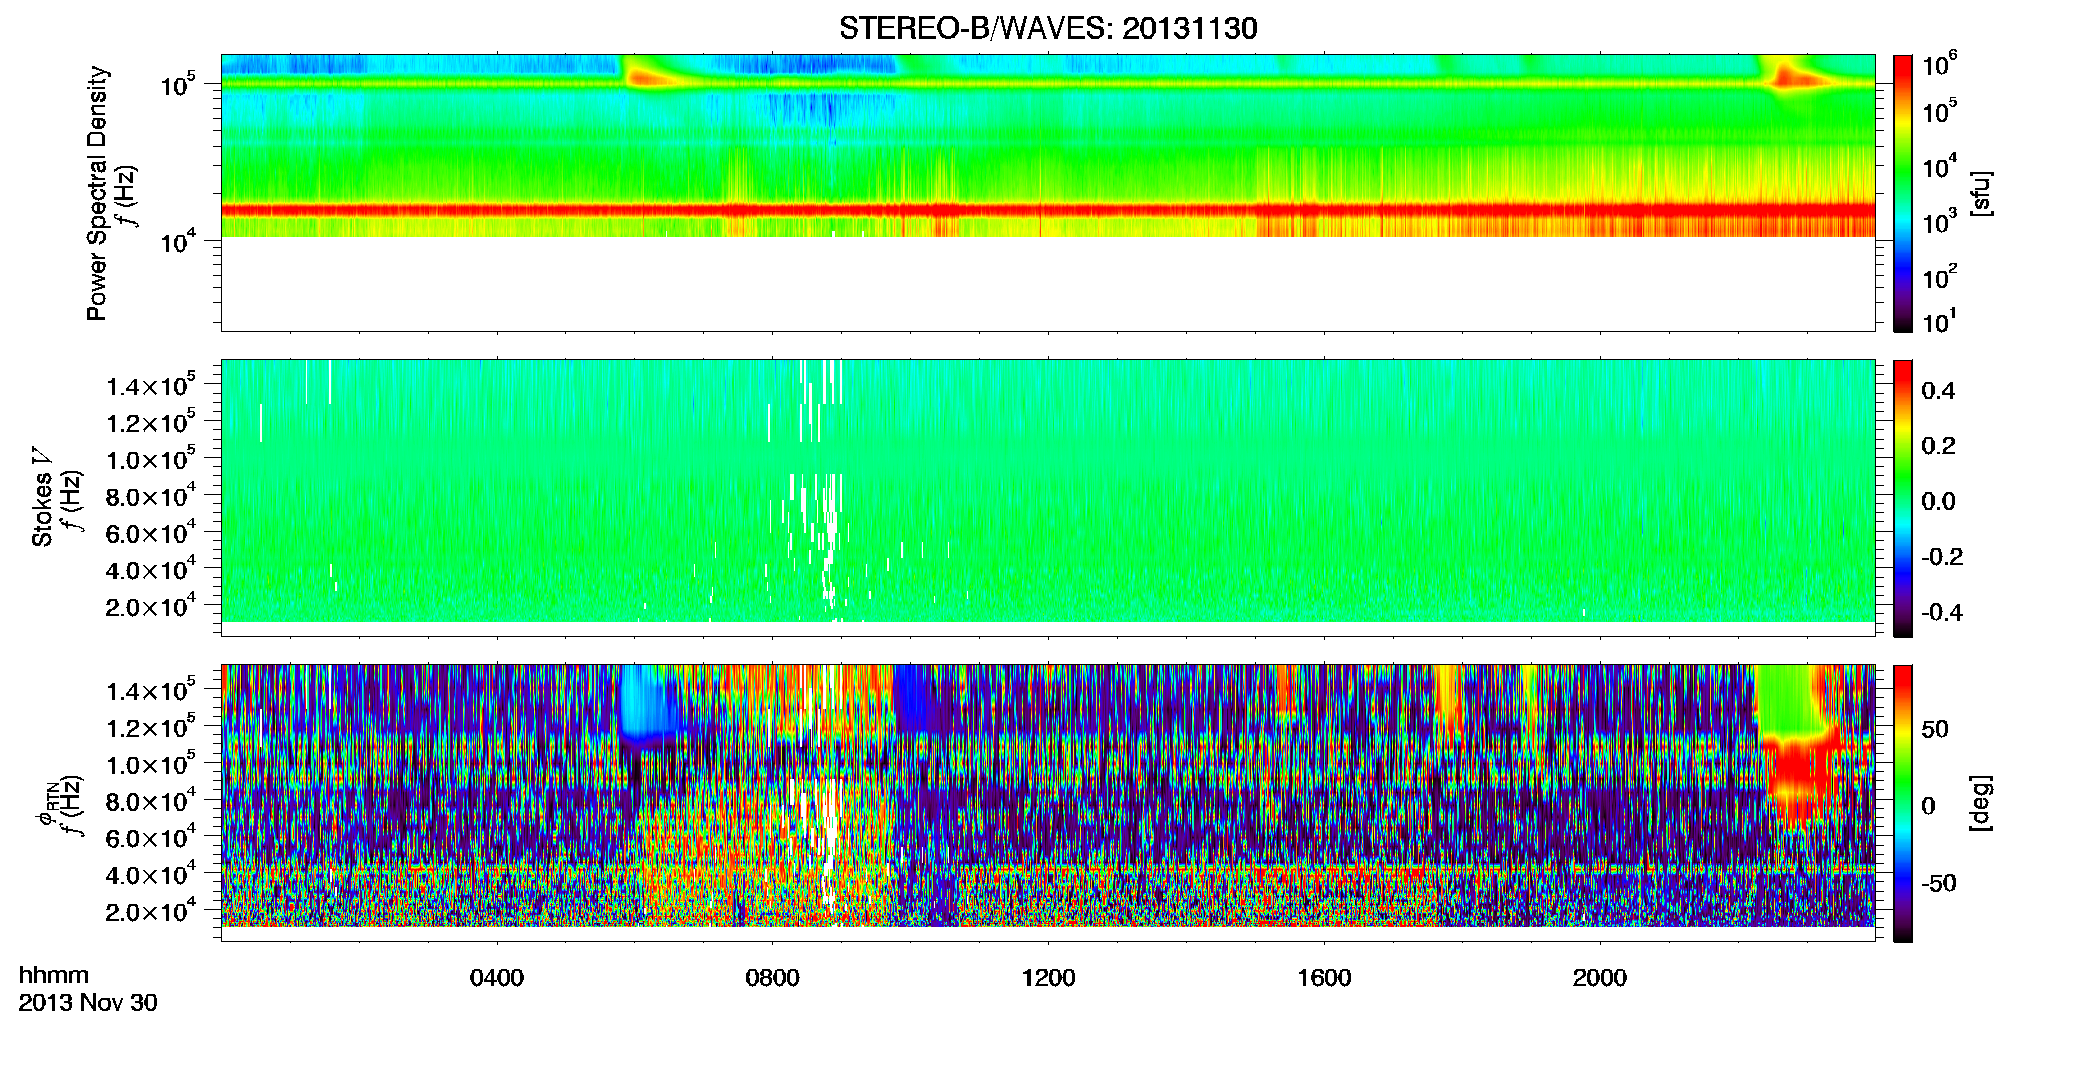Image resolution: width=2096 pixels, height=1080 pixels.
Task: Click the 6.0×10^4 tick on the Stokes V axis
Action: [151, 533]
